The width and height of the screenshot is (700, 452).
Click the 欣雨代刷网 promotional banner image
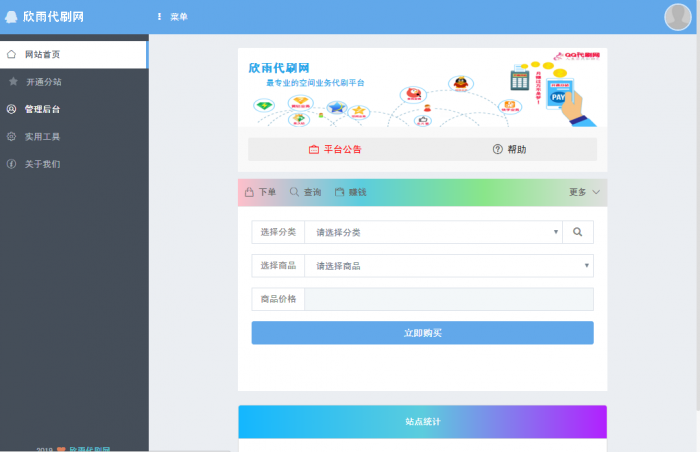coord(422,89)
